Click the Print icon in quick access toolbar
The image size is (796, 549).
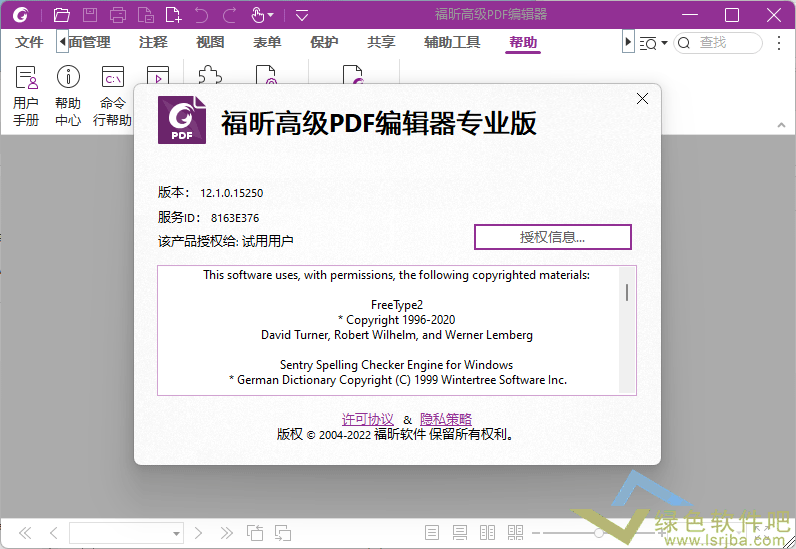(x=118, y=15)
